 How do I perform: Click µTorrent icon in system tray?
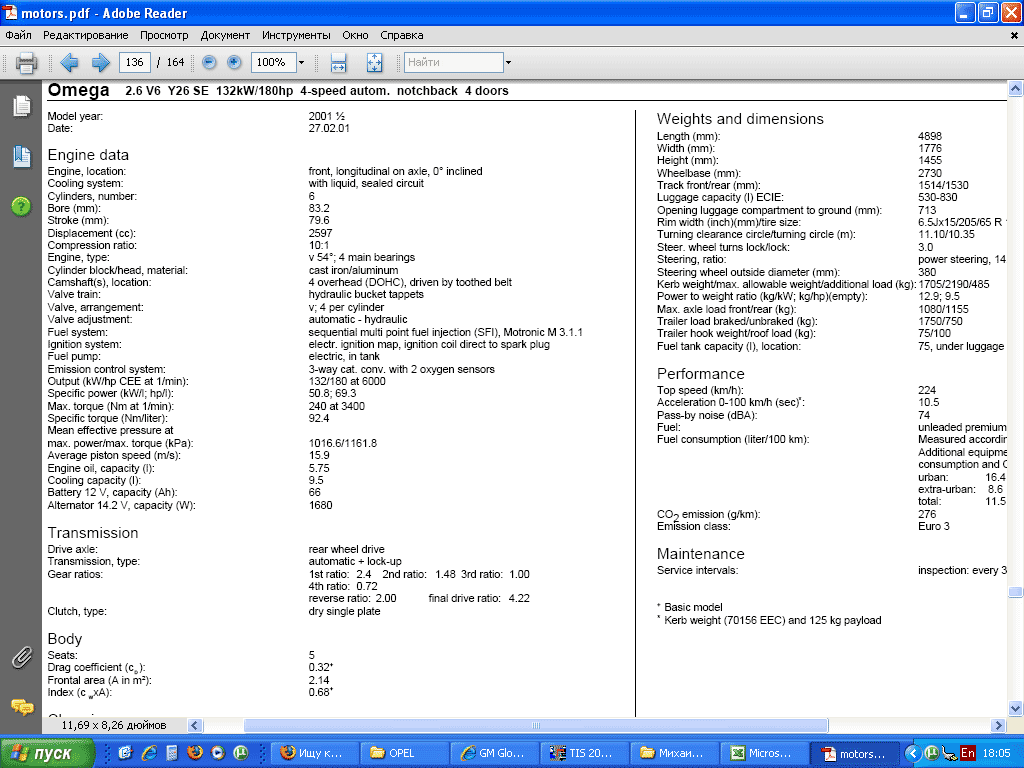click(932, 753)
